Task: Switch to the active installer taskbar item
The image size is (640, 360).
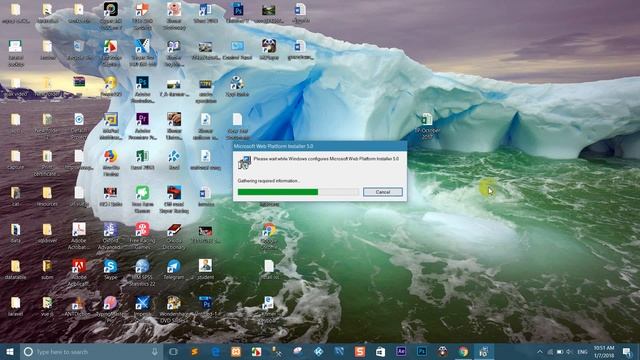Action: [x=484, y=351]
